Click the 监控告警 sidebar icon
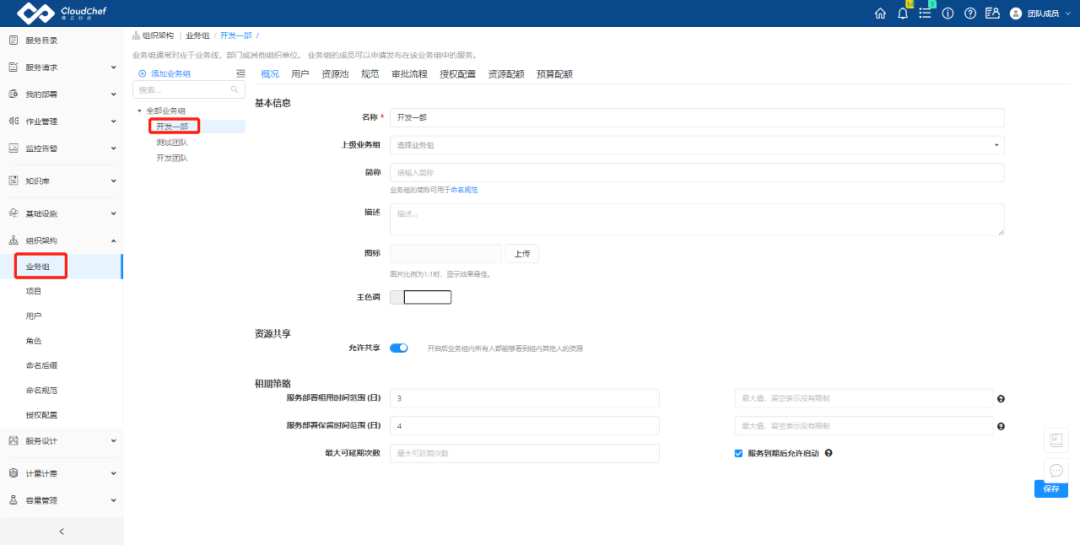Screen dimensions: 1080x545 tap(13, 148)
